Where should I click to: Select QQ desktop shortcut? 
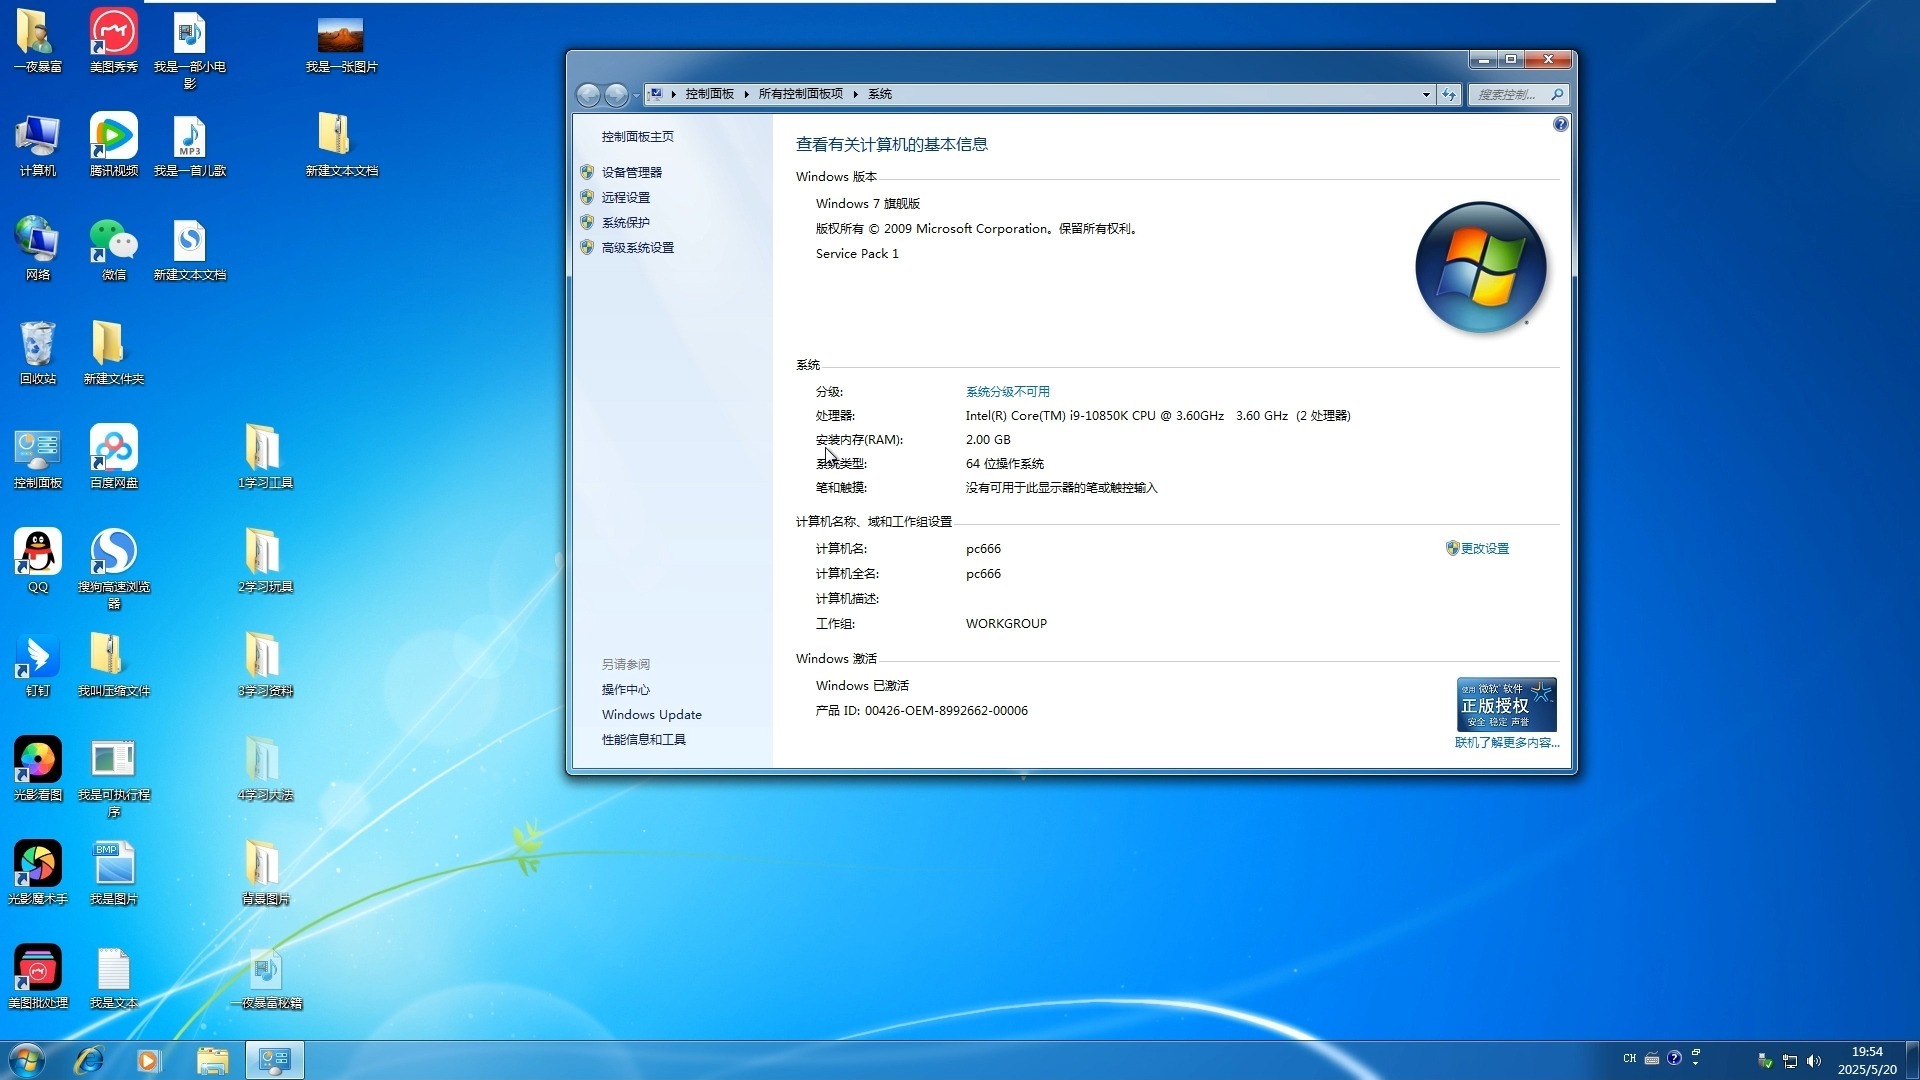tap(37, 562)
